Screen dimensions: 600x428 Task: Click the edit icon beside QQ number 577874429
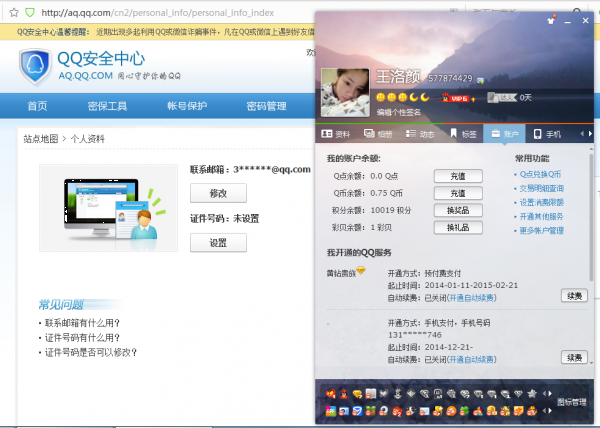(x=481, y=80)
